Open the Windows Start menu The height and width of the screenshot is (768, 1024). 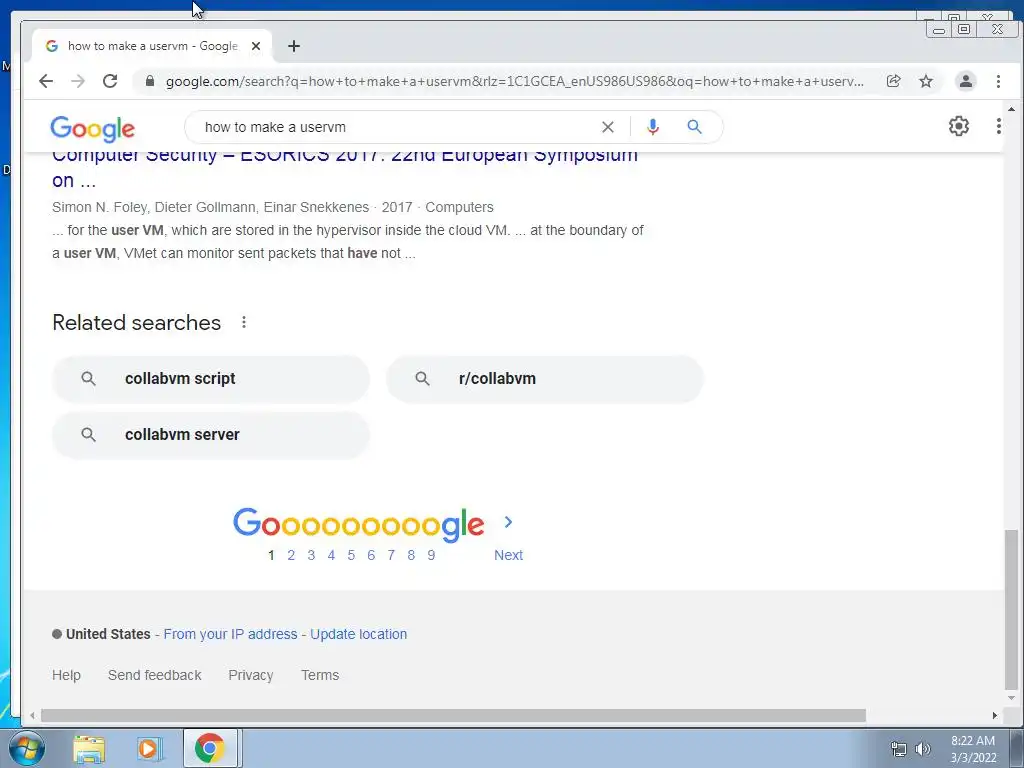[27, 748]
